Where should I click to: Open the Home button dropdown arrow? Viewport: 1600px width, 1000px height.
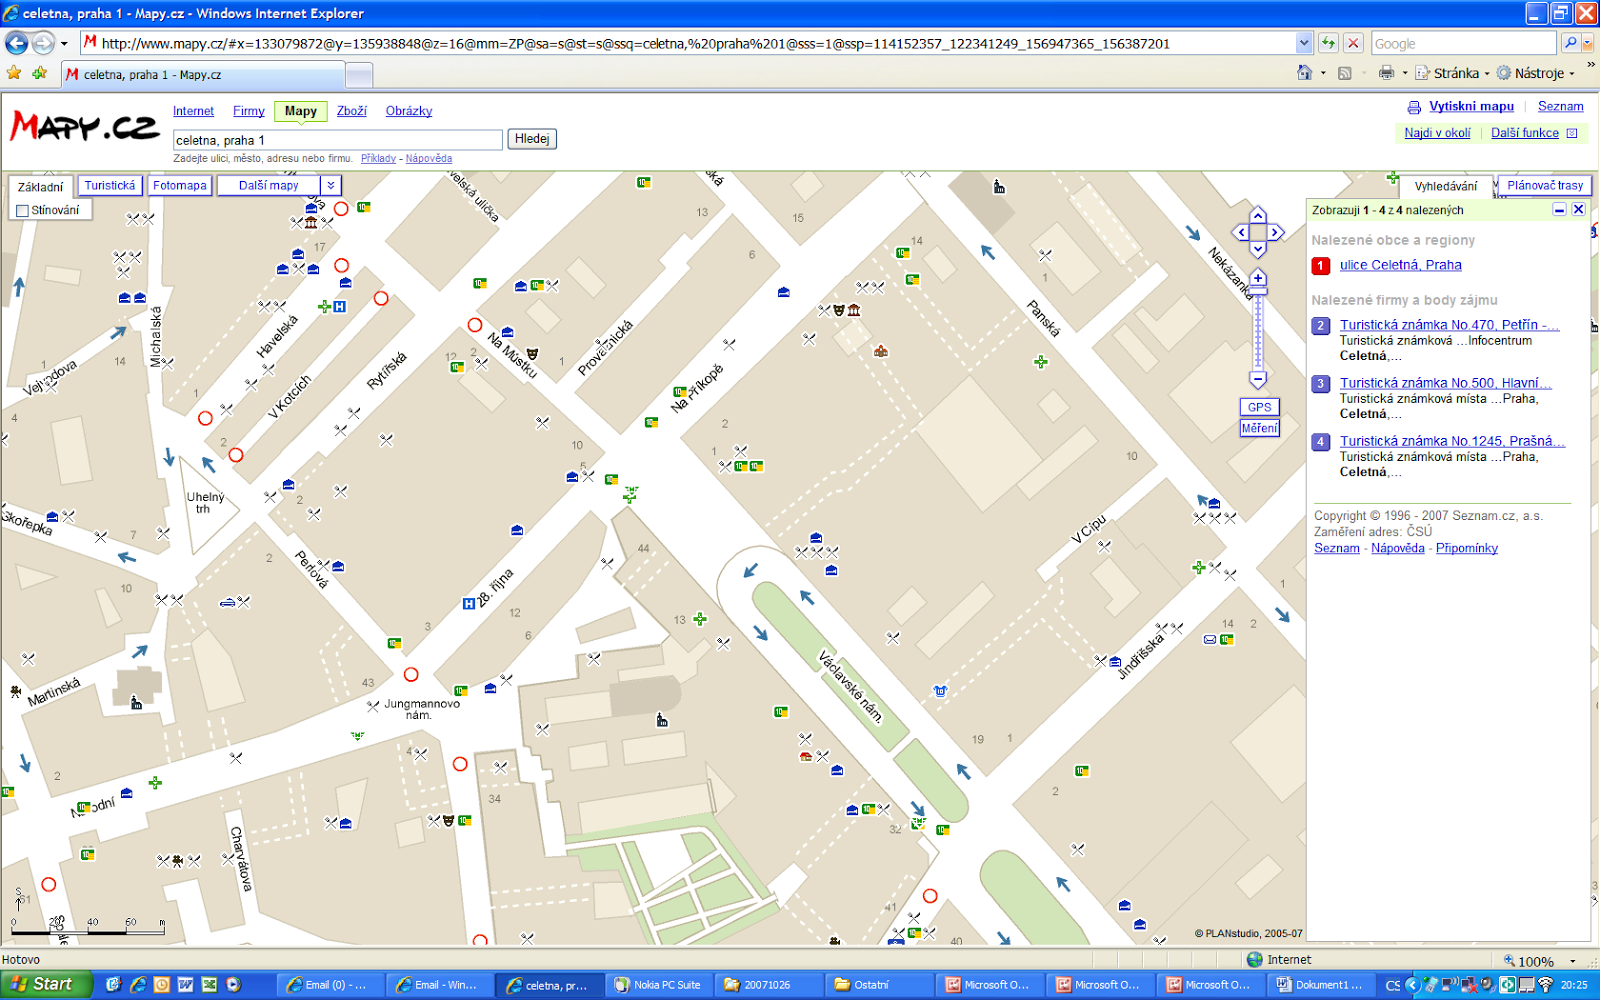[x=1323, y=73]
